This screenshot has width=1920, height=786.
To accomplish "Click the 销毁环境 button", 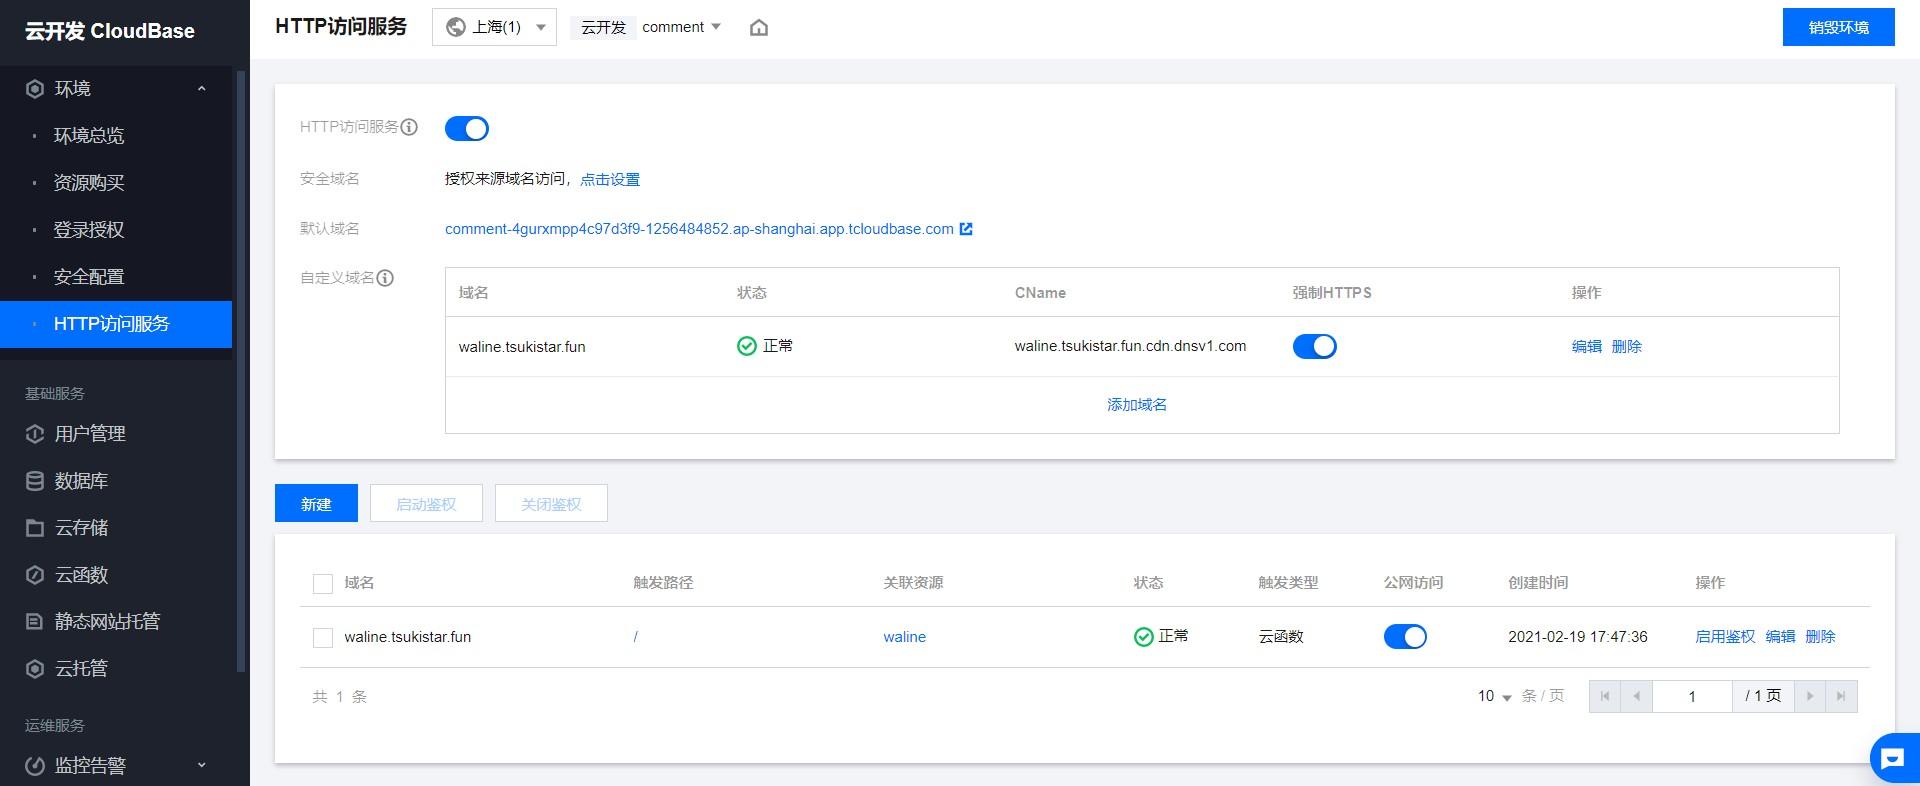I will 1838,27.
